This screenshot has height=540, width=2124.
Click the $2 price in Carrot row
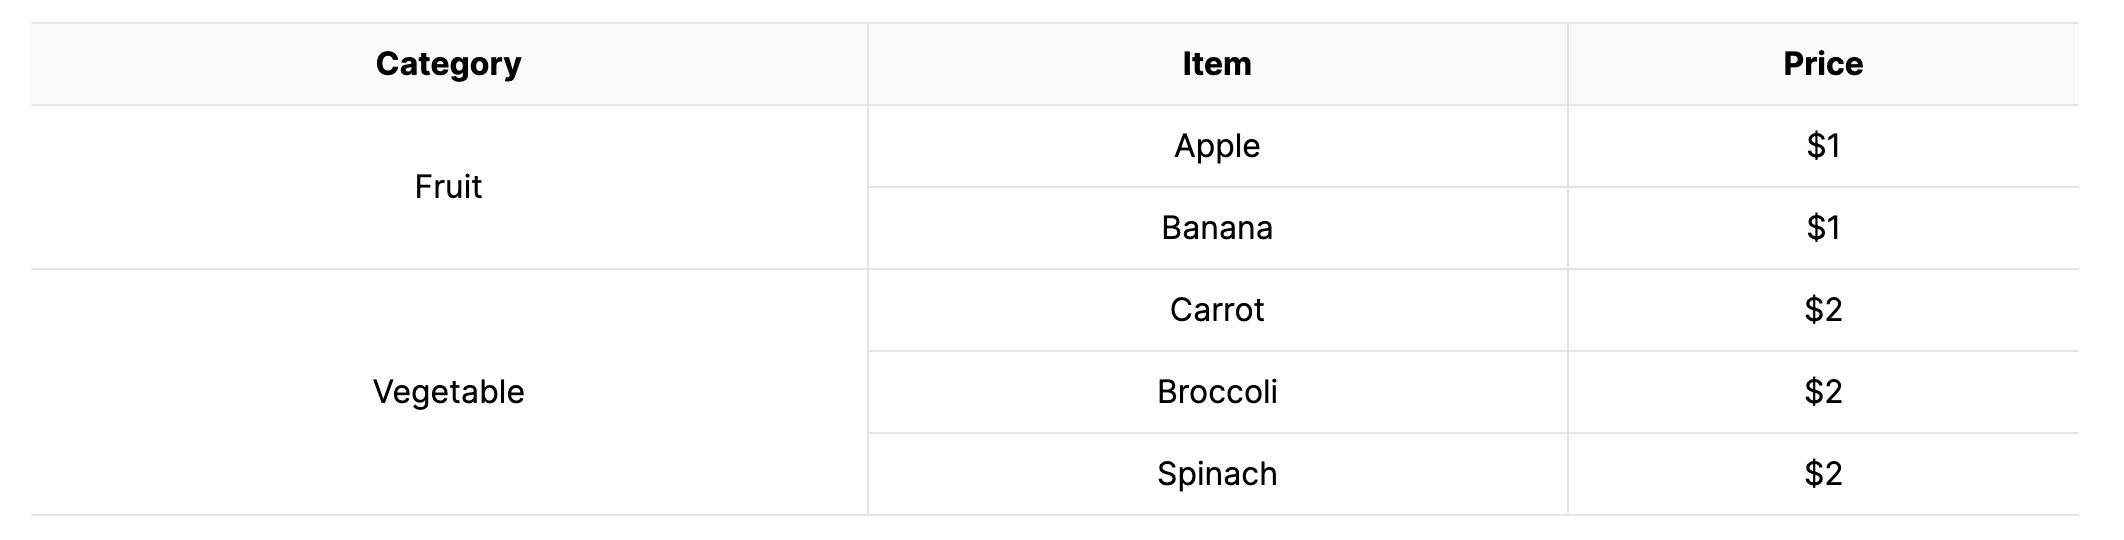click(1823, 310)
